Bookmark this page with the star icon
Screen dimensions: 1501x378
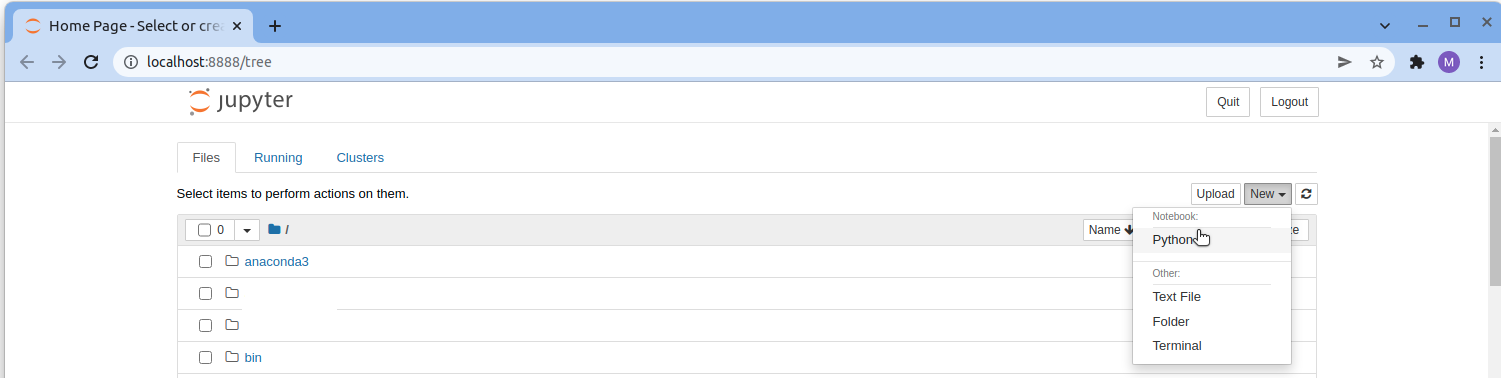(x=1376, y=62)
